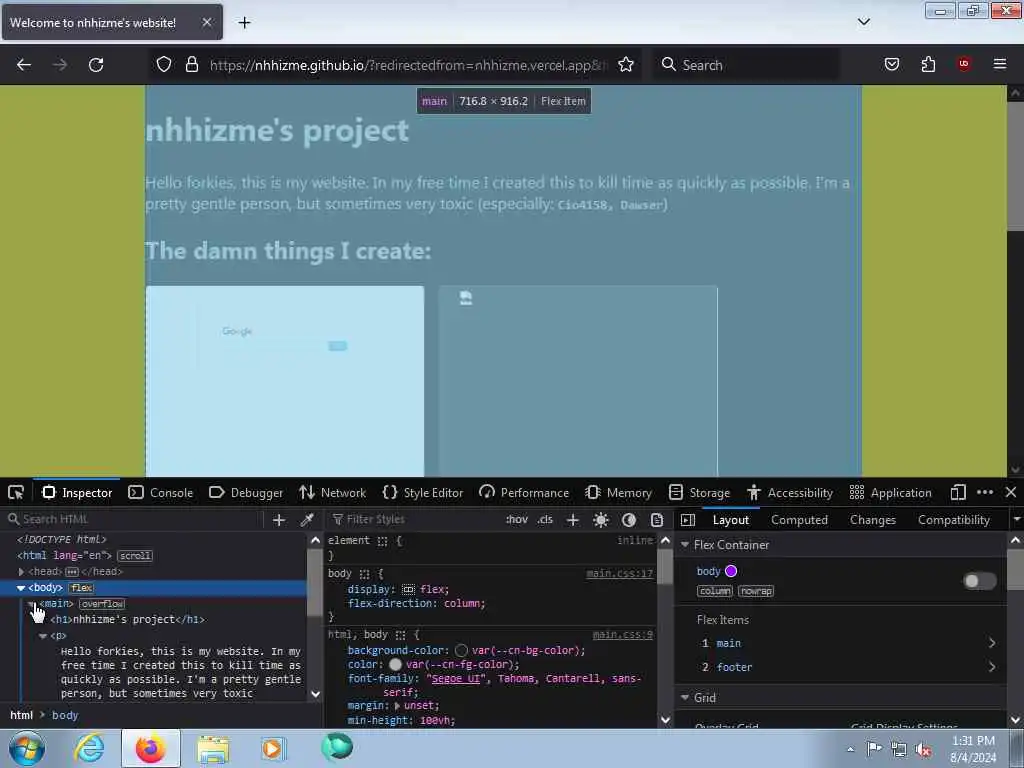Toggle print media simulation
The height and width of the screenshot is (768, 1024).
(x=657, y=520)
